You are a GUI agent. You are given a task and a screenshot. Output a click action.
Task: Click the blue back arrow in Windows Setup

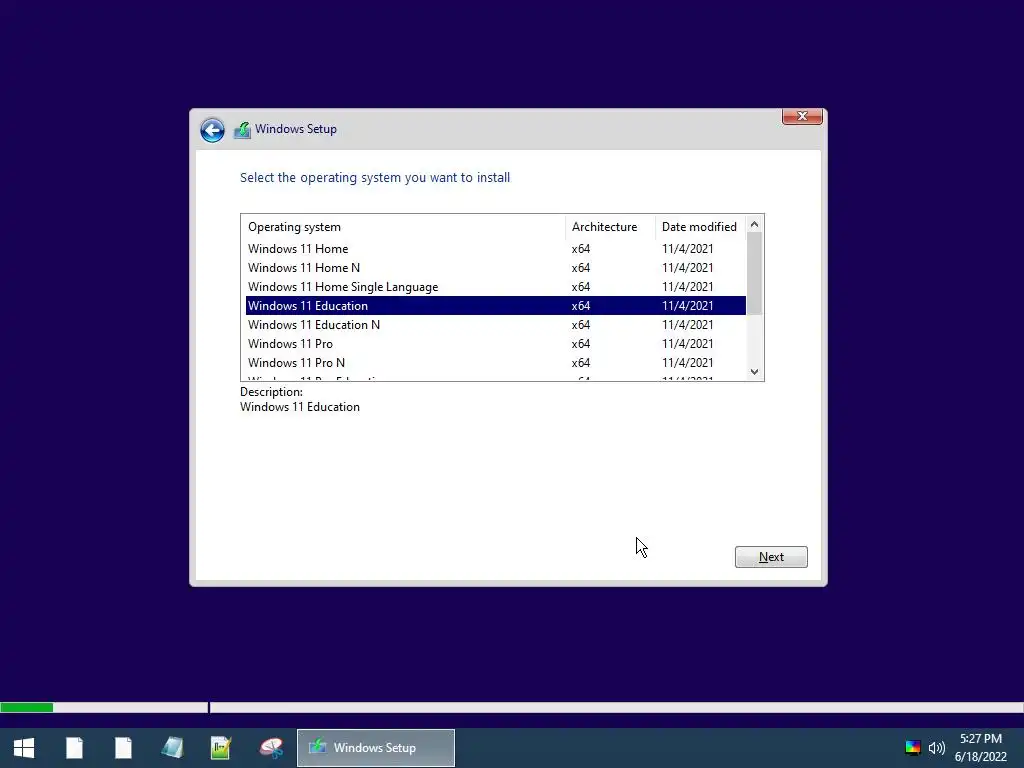[212, 130]
